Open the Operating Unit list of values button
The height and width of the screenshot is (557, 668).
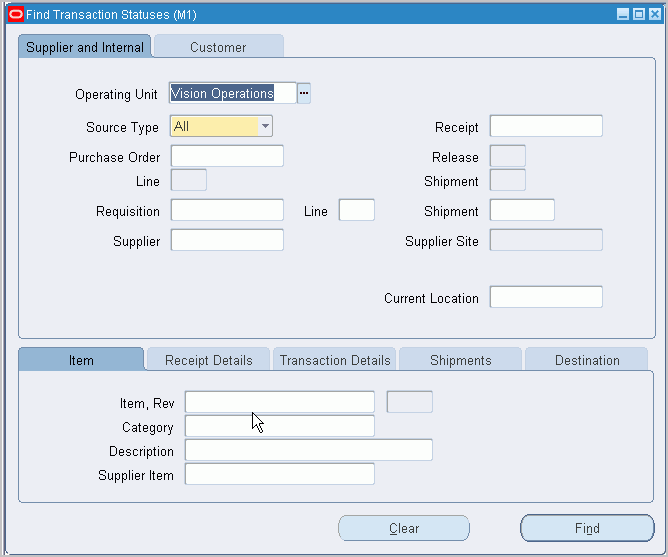304,93
